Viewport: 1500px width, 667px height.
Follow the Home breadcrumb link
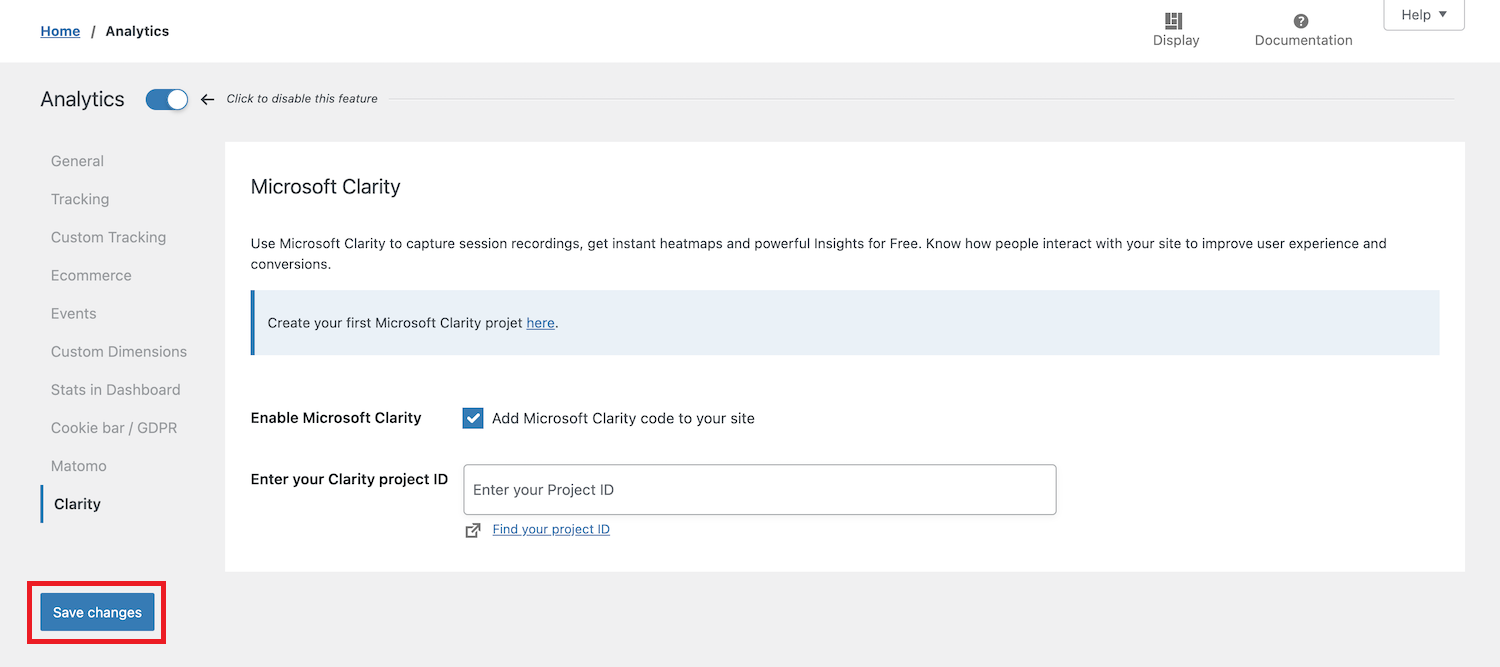60,31
